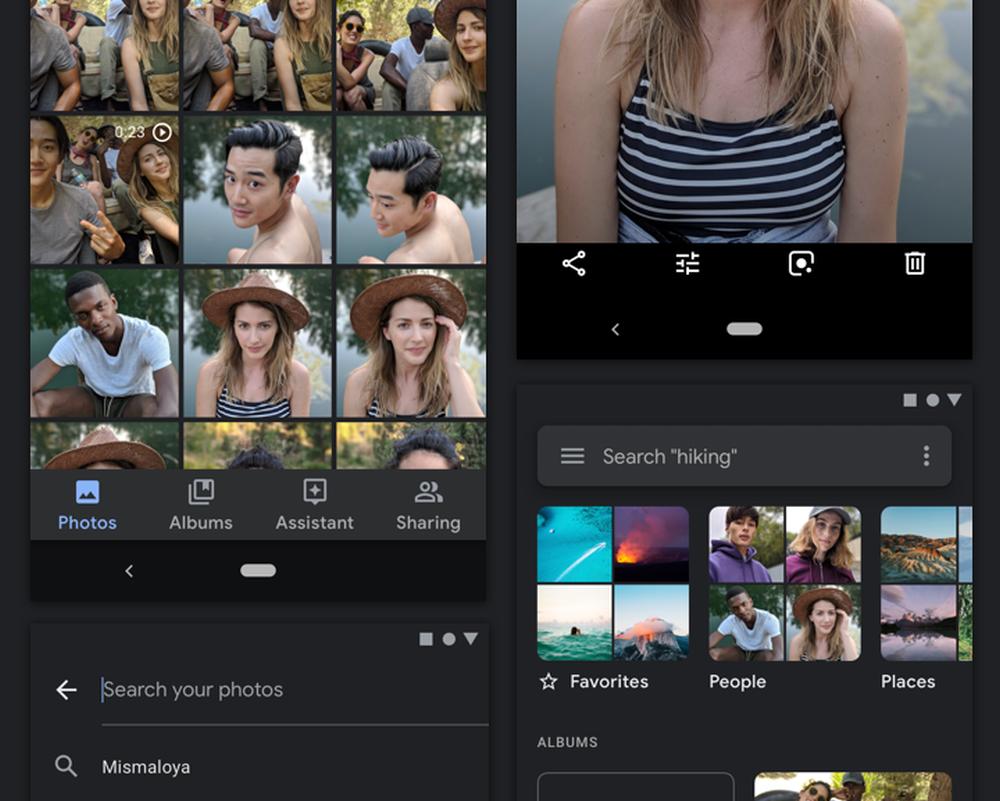Switch to the Albums tab

point(201,505)
